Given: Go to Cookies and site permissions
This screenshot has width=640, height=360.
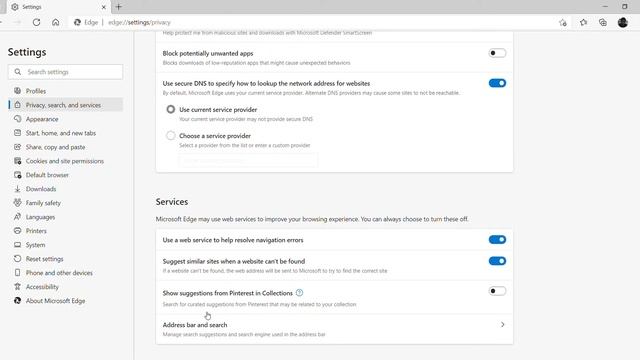Looking at the screenshot, I should click(x=65, y=161).
